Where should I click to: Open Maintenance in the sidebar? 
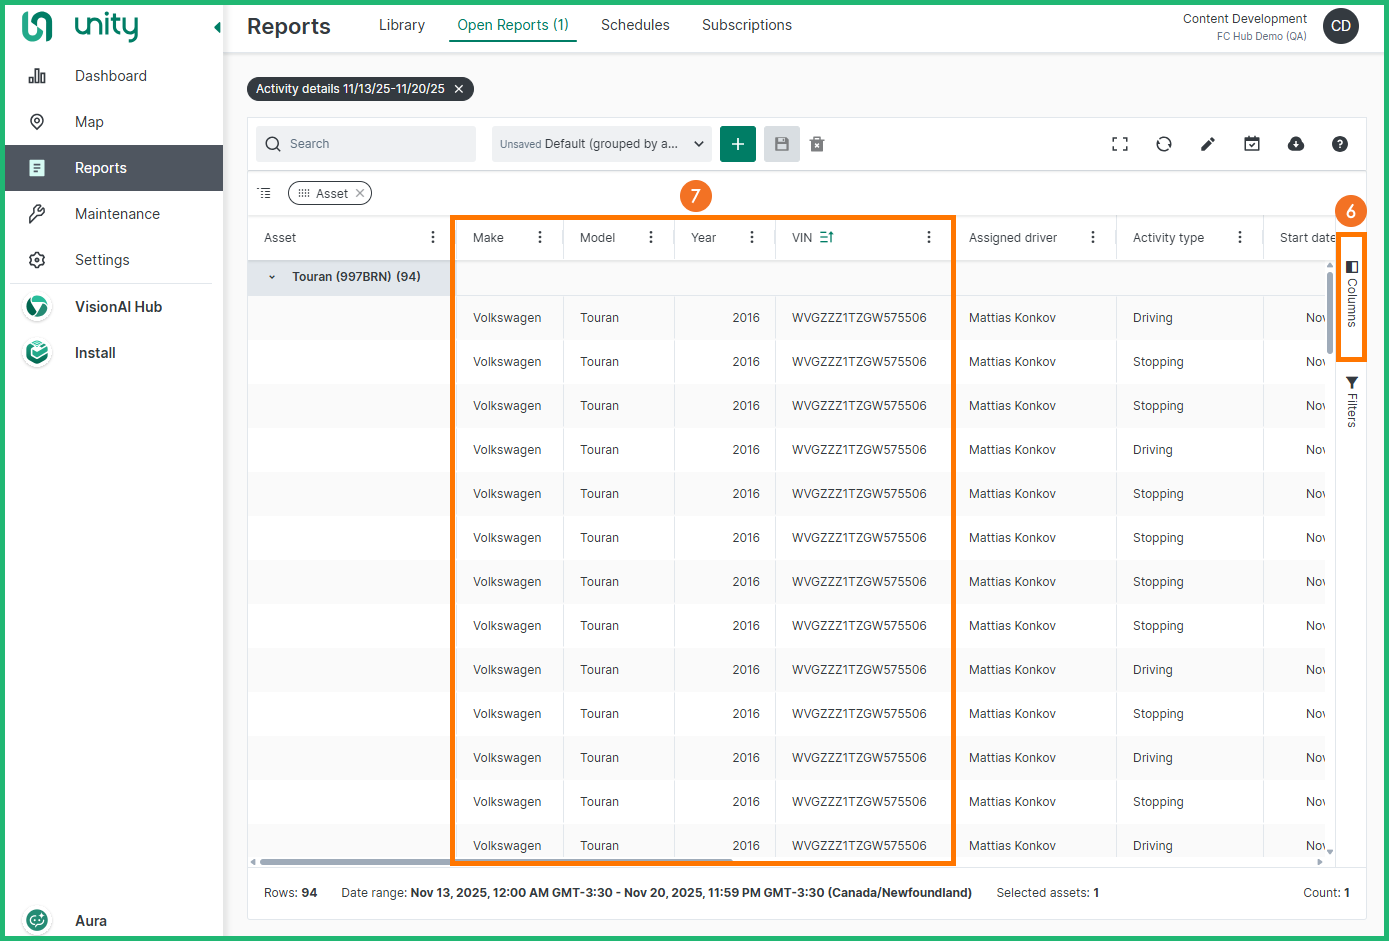coord(117,214)
